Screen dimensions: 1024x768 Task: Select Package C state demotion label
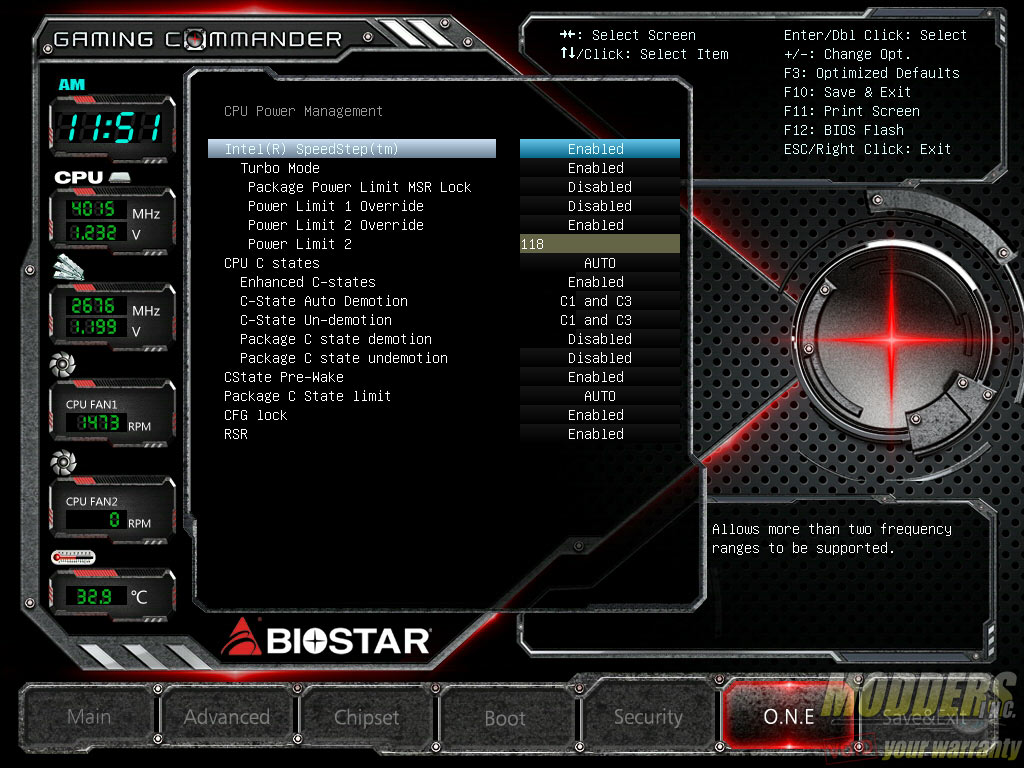click(x=336, y=338)
